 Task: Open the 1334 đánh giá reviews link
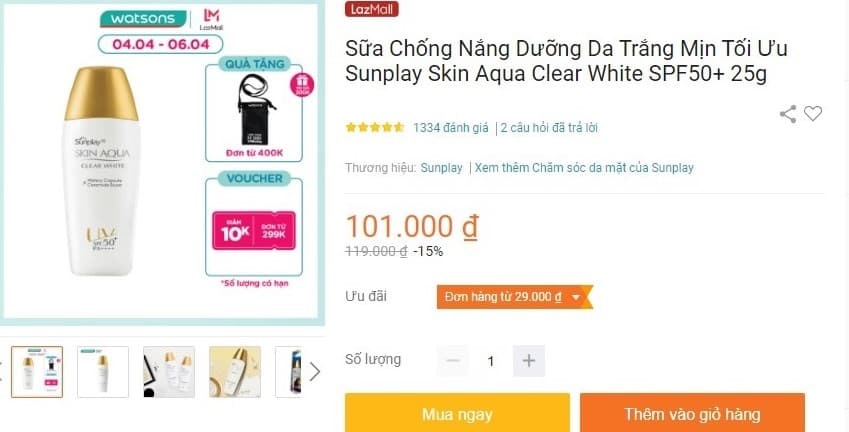[450, 128]
